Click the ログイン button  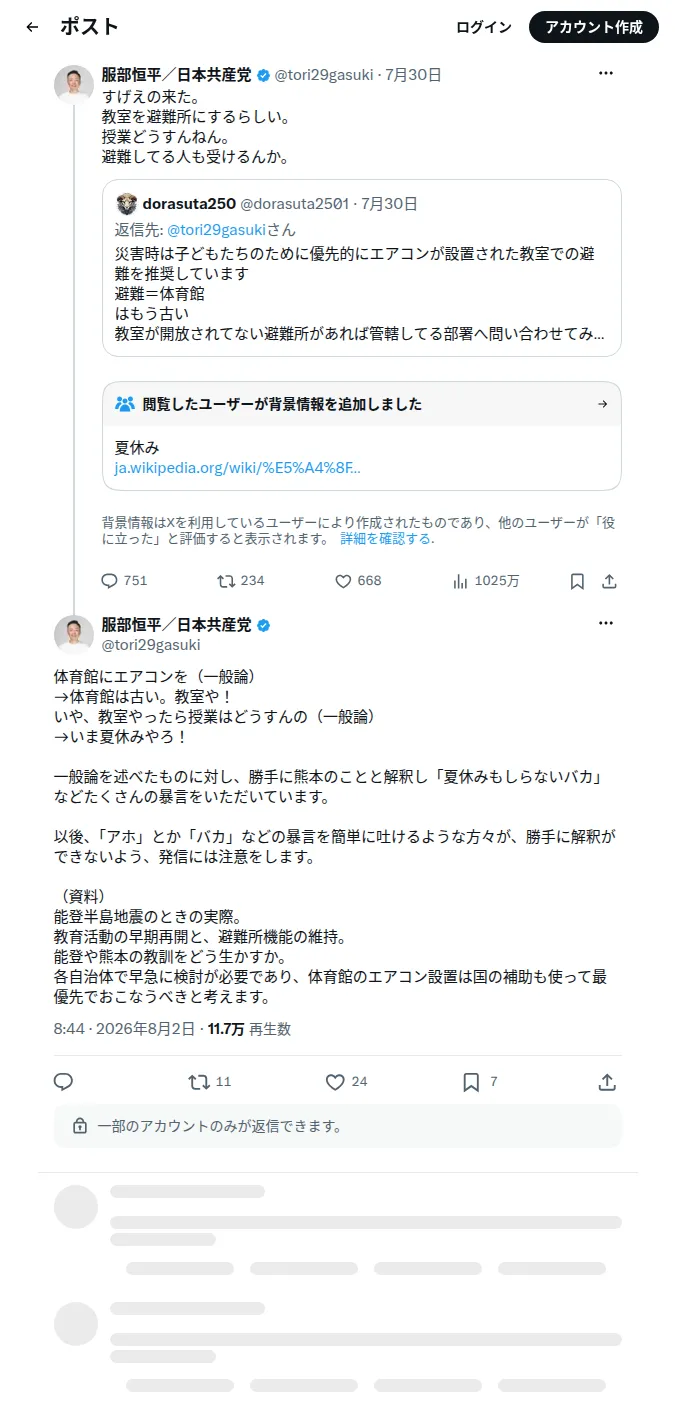point(484,27)
